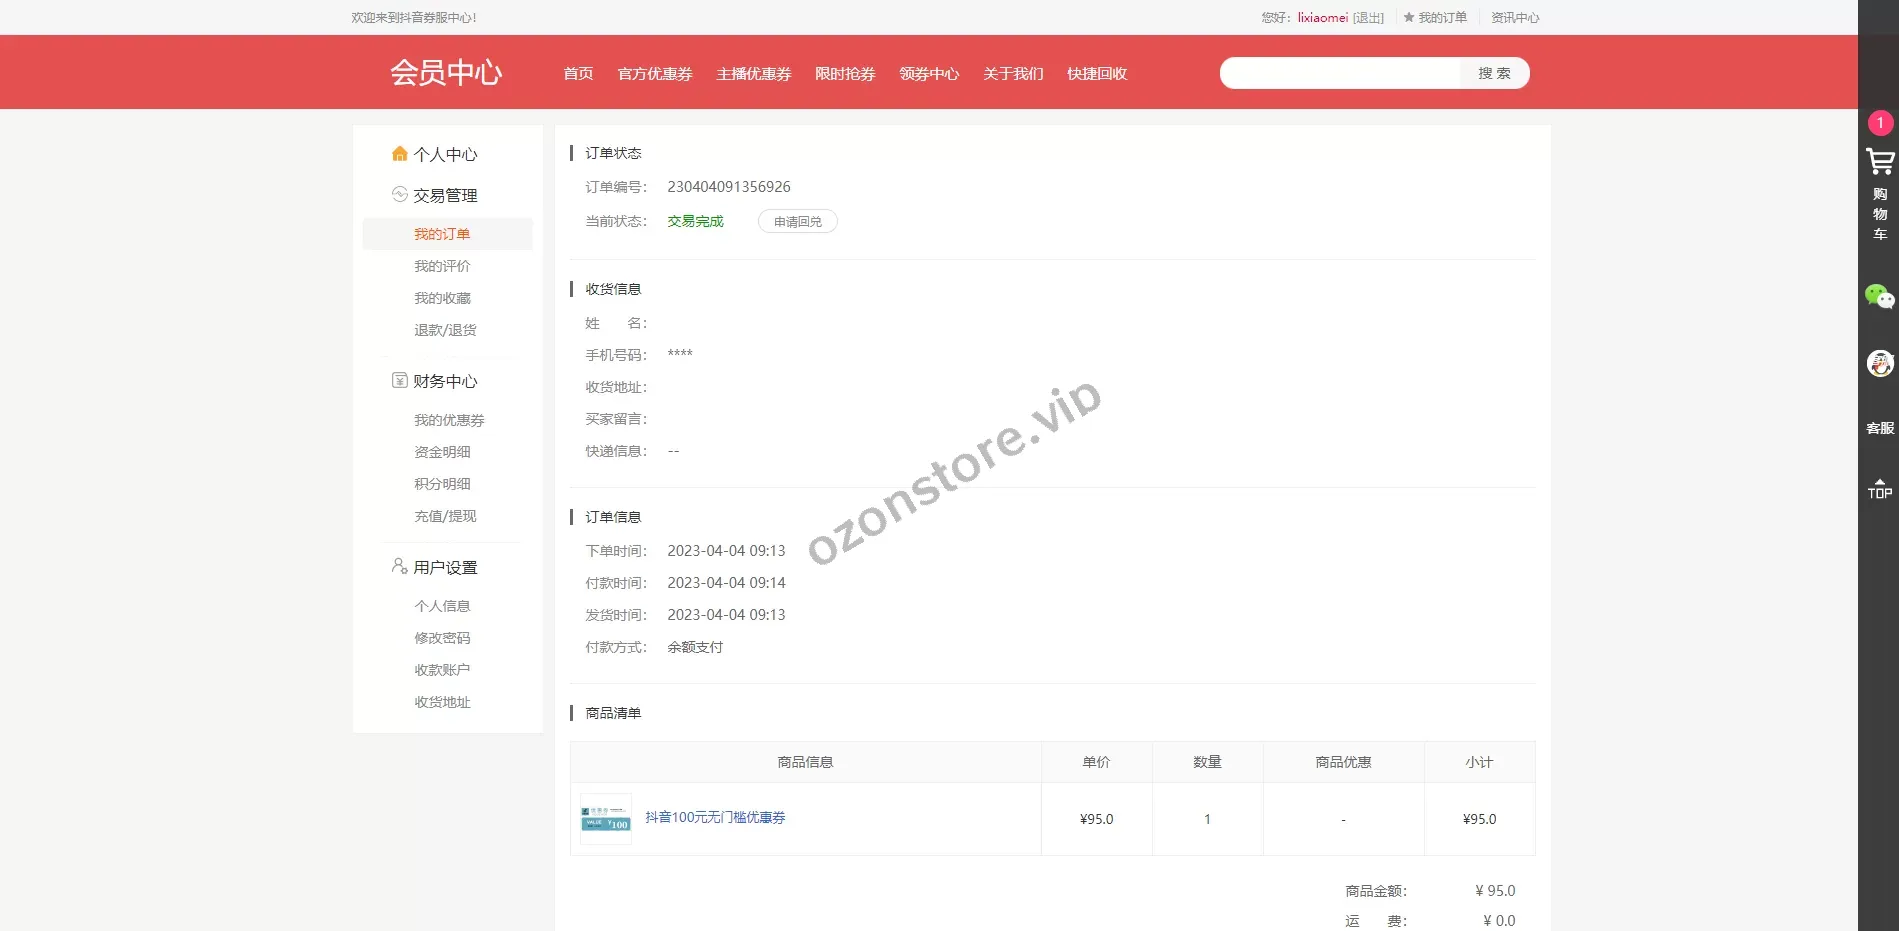This screenshot has width=1899, height=931.
Task: Click the 申请回兑 button
Action: [797, 221]
